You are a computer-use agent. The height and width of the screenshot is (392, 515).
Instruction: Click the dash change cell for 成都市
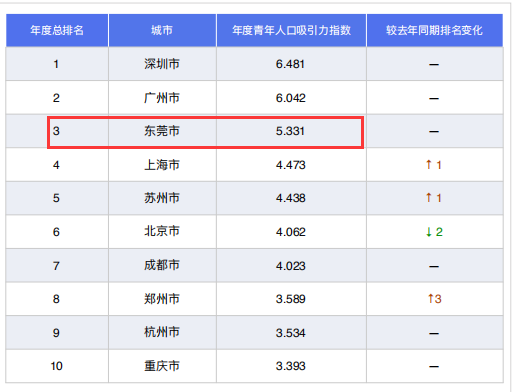434,266
